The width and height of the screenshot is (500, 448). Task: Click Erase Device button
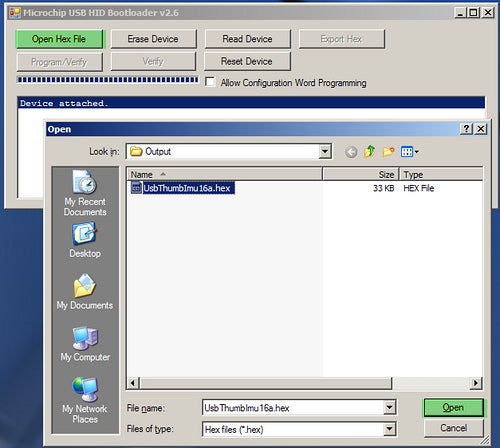click(x=153, y=39)
